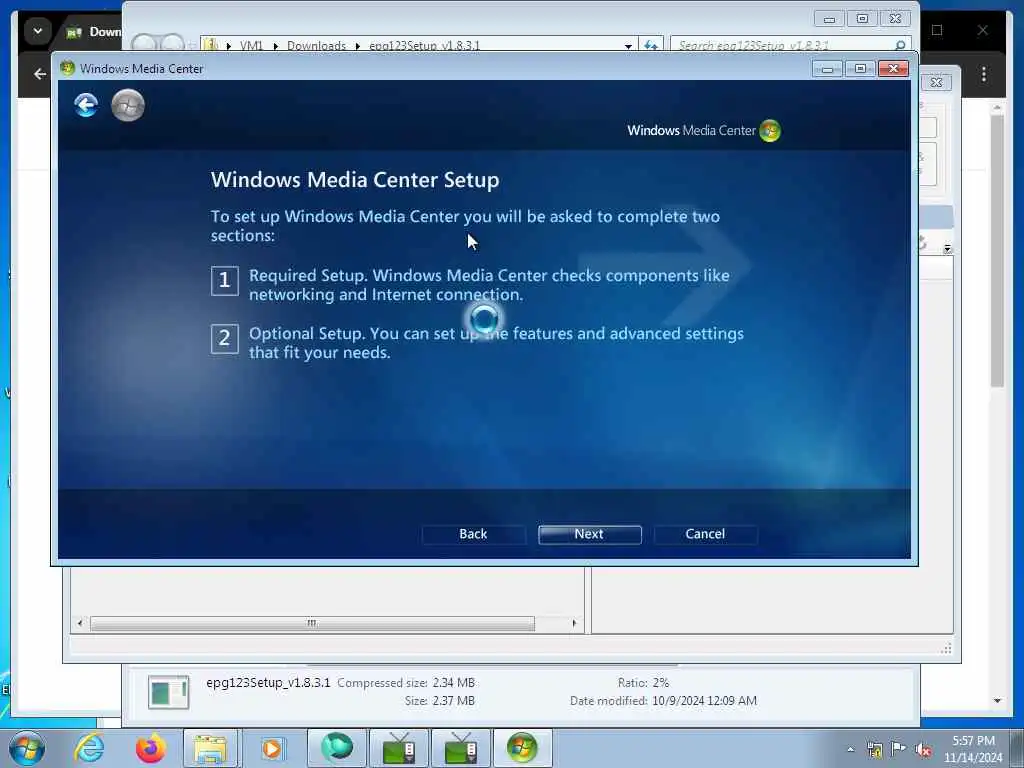Screen dimensions: 1024x768
Task: Click the blue back arrow in Media Center
Action: click(x=86, y=105)
